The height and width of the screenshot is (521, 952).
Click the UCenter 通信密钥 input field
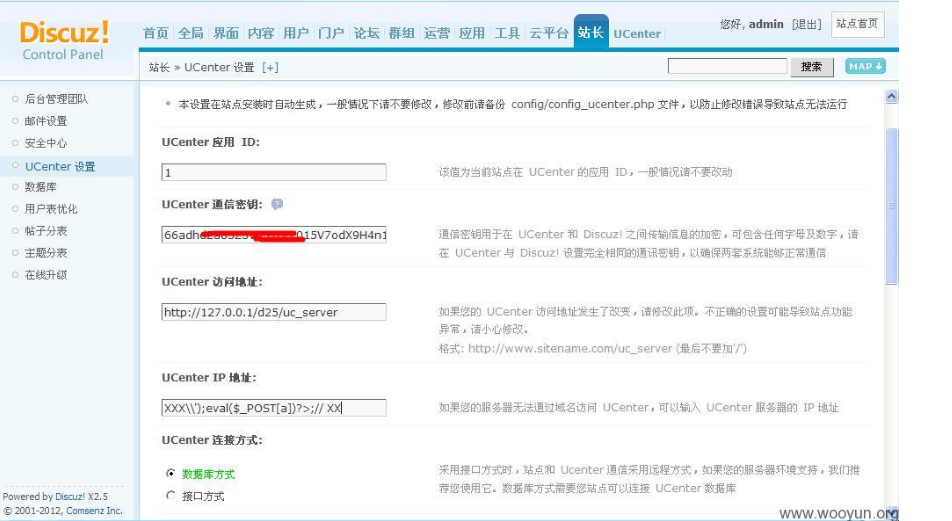coord(274,234)
